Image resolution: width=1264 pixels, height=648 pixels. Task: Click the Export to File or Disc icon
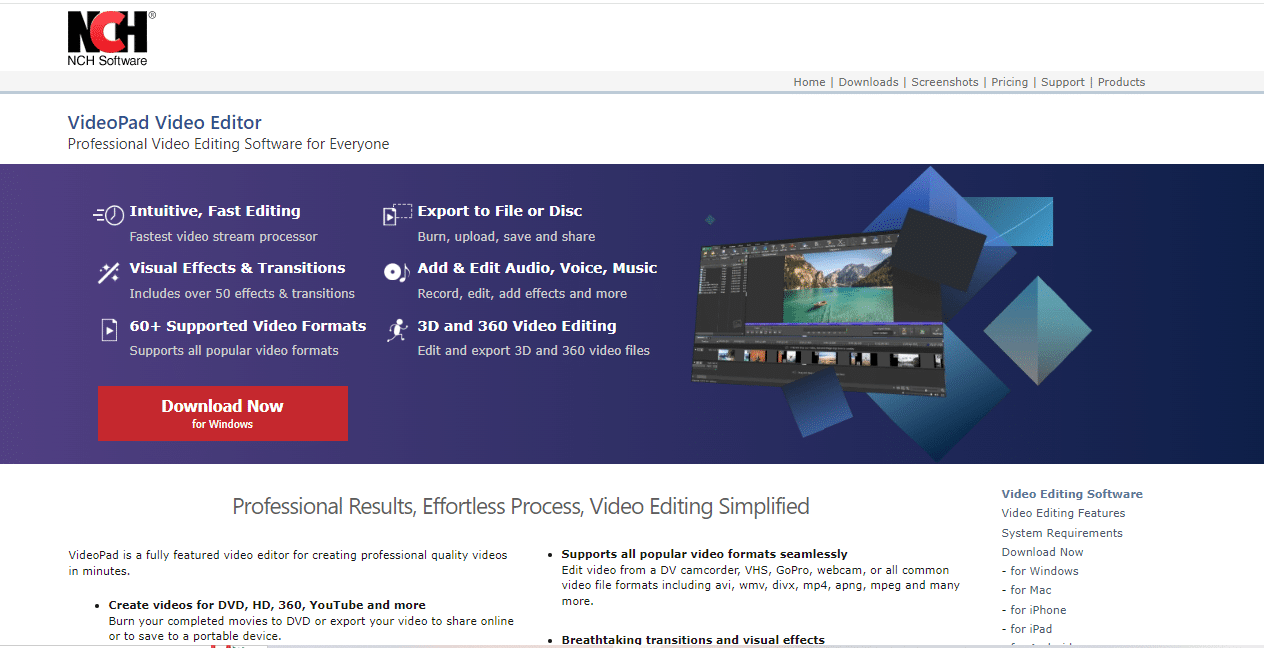pyautogui.click(x=398, y=214)
